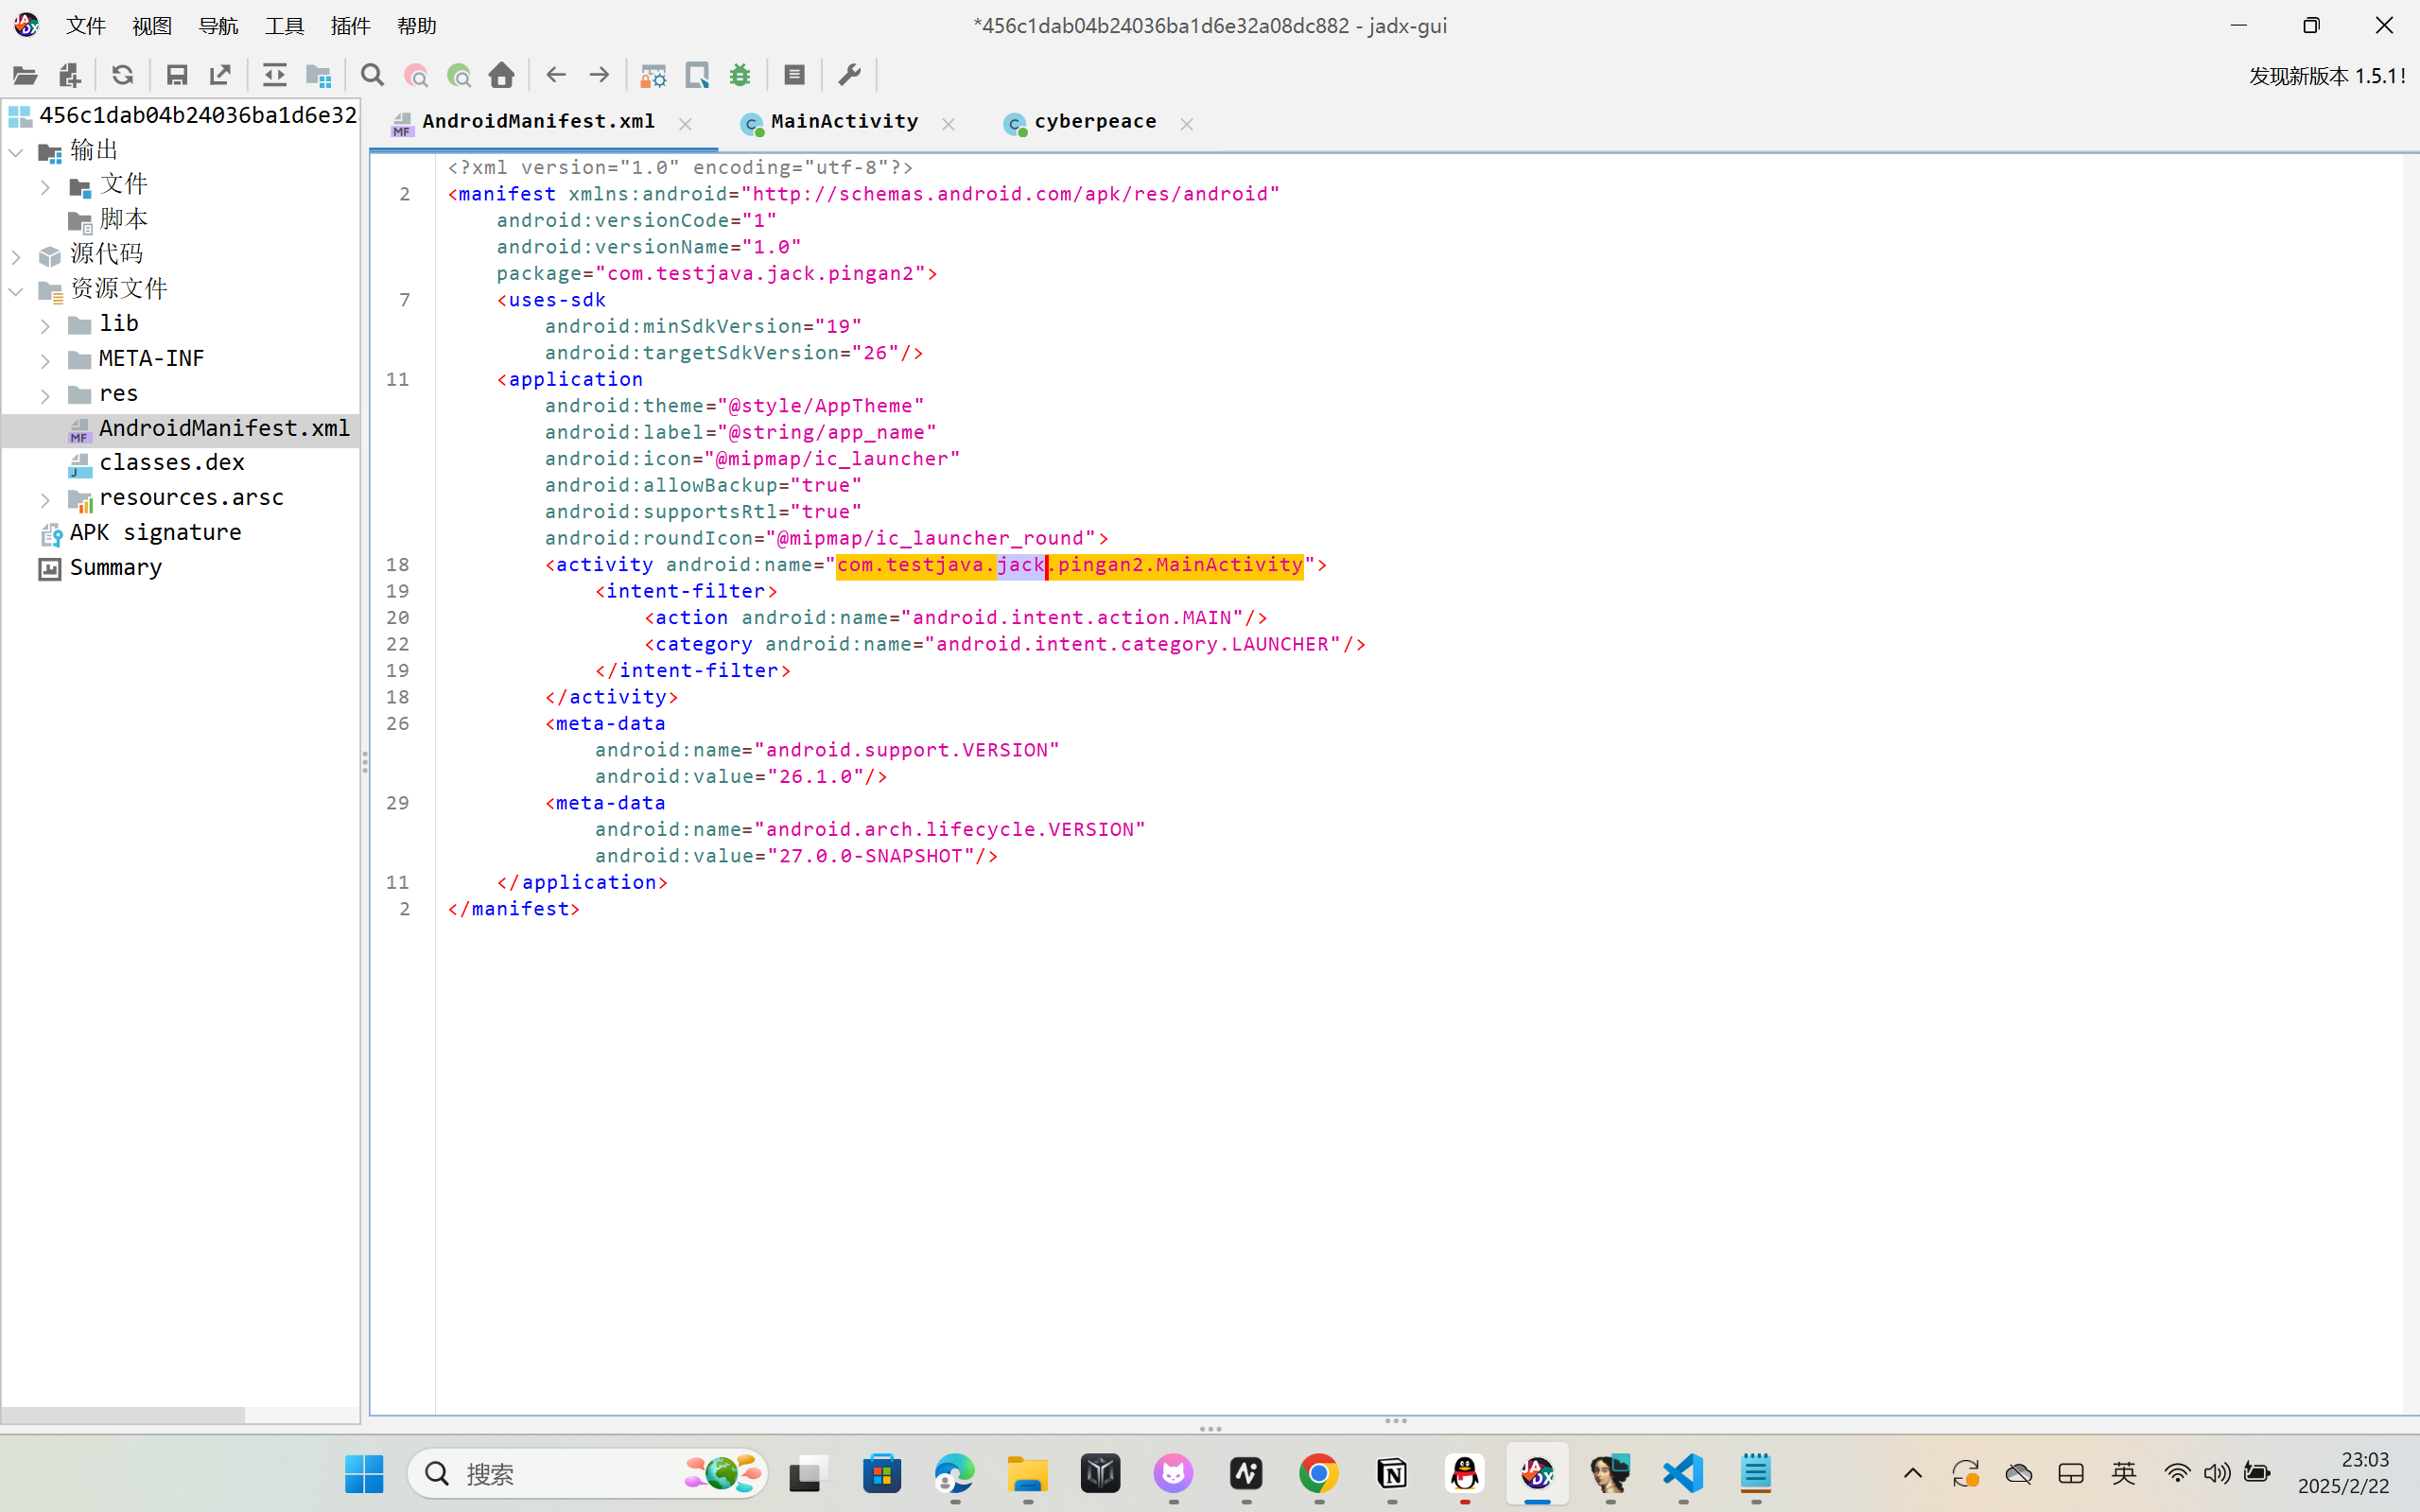The width and height of the screenshot is (2420, 1512).
Task: Click the tree panel horizontal scrollbar
Action: pyautogui.click(x=123, y=1415)
